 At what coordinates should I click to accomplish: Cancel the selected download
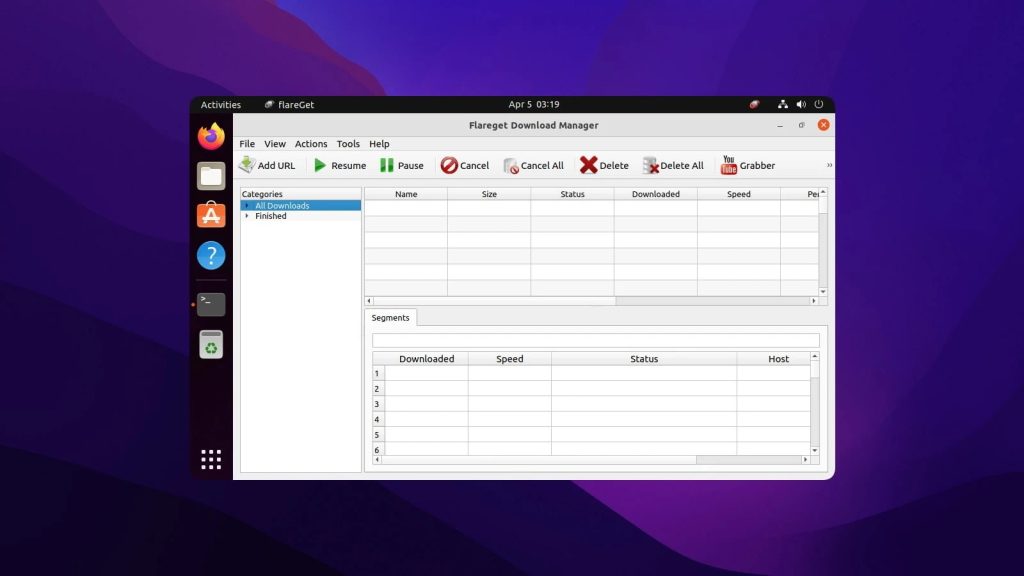(x=464, y=165)
